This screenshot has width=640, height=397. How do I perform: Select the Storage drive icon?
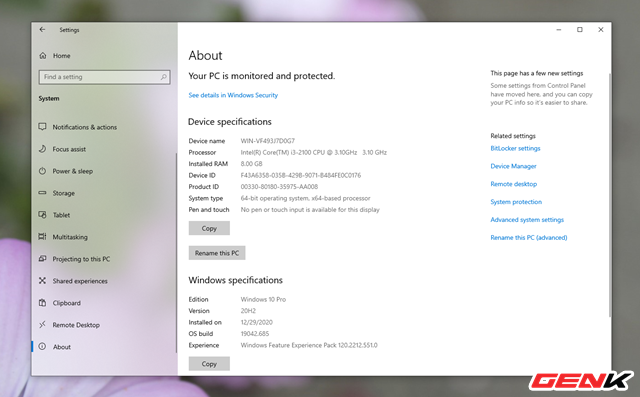tap(42, 193)
